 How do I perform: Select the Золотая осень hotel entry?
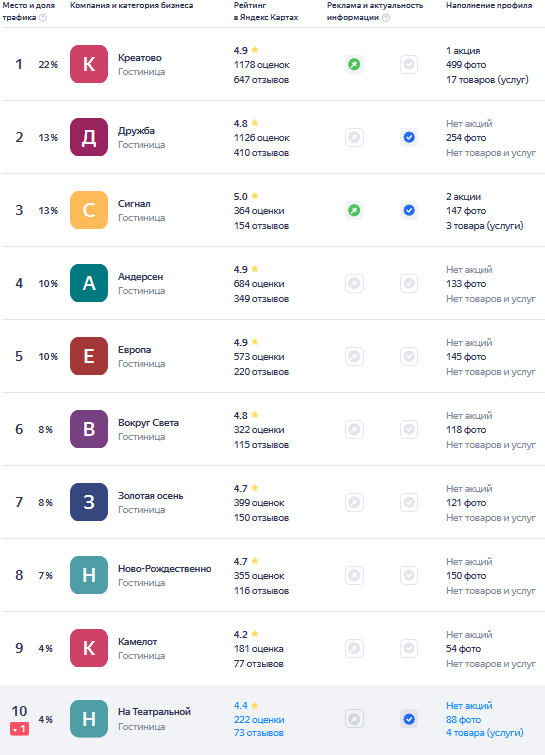pyautogui.click(x=272, y=502)
